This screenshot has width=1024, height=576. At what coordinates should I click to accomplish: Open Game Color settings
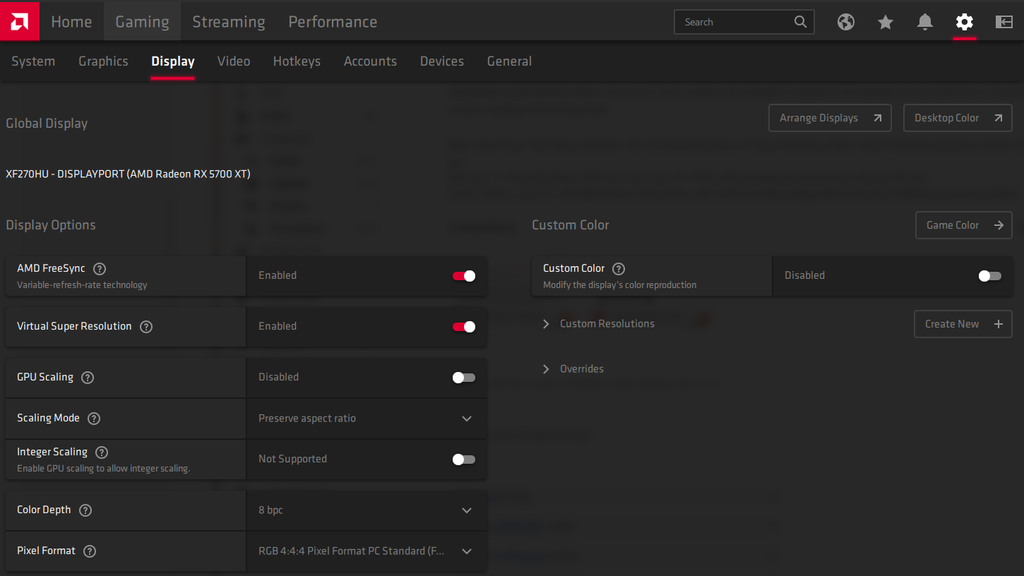[x=963, y=225]
